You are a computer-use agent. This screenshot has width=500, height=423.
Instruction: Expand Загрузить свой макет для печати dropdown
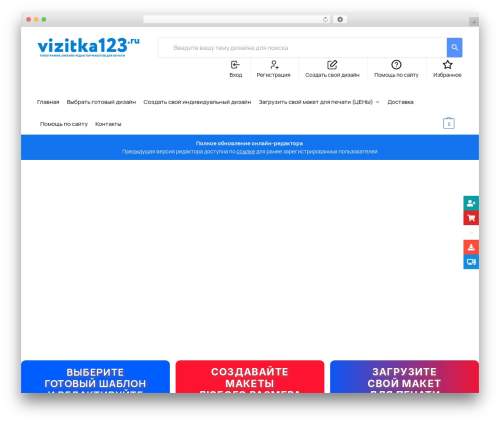pos(319,102)
